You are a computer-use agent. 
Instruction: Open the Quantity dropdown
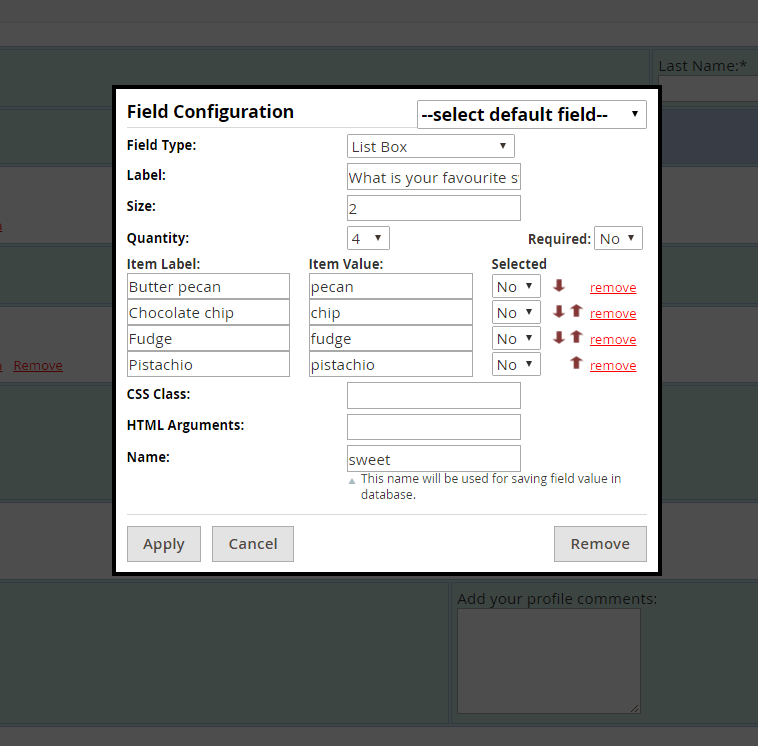point(368,238)
